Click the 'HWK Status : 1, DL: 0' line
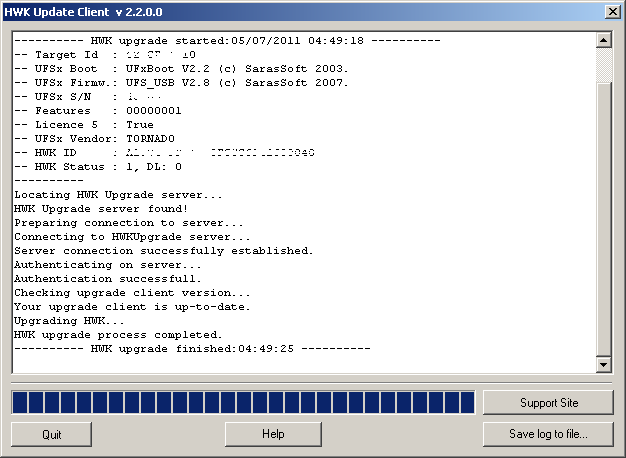 pos(98,167)
